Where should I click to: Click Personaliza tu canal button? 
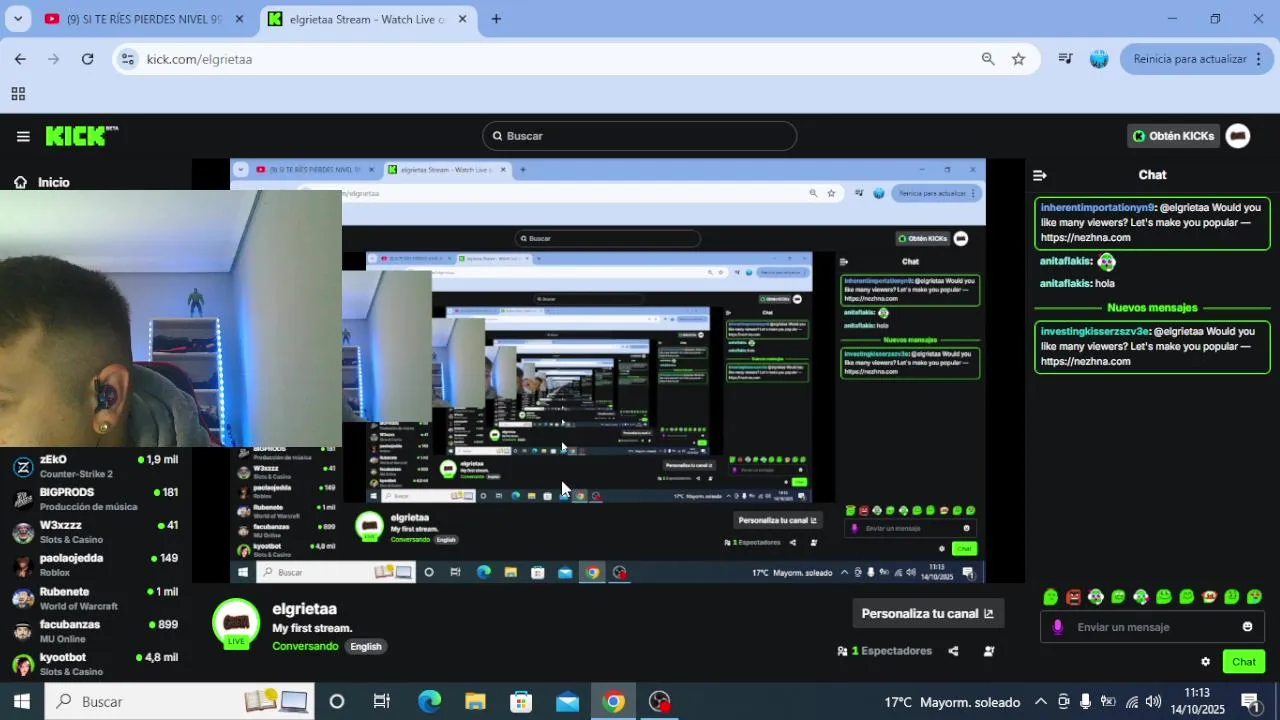point(927,614)
